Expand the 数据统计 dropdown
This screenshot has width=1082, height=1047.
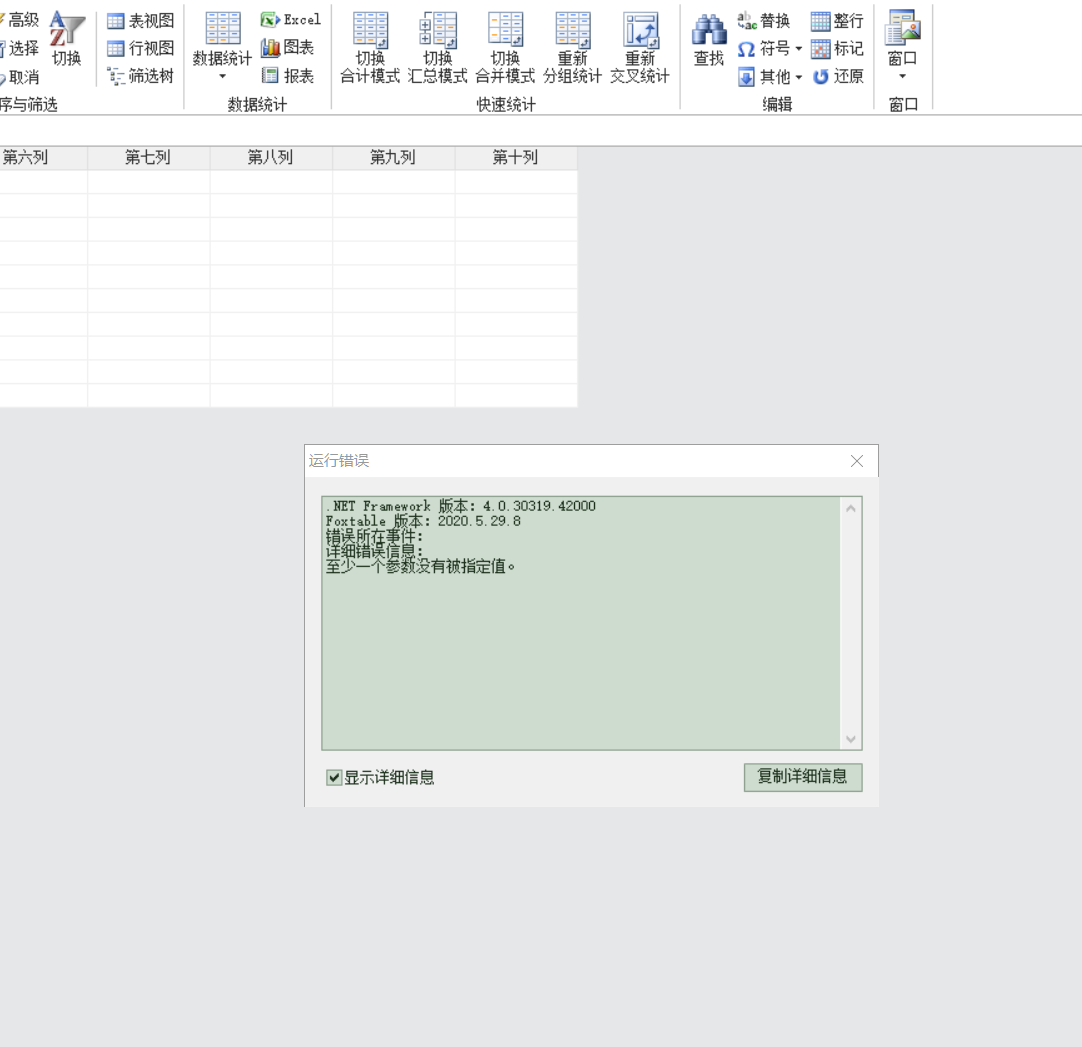click(x=222, y=76)
